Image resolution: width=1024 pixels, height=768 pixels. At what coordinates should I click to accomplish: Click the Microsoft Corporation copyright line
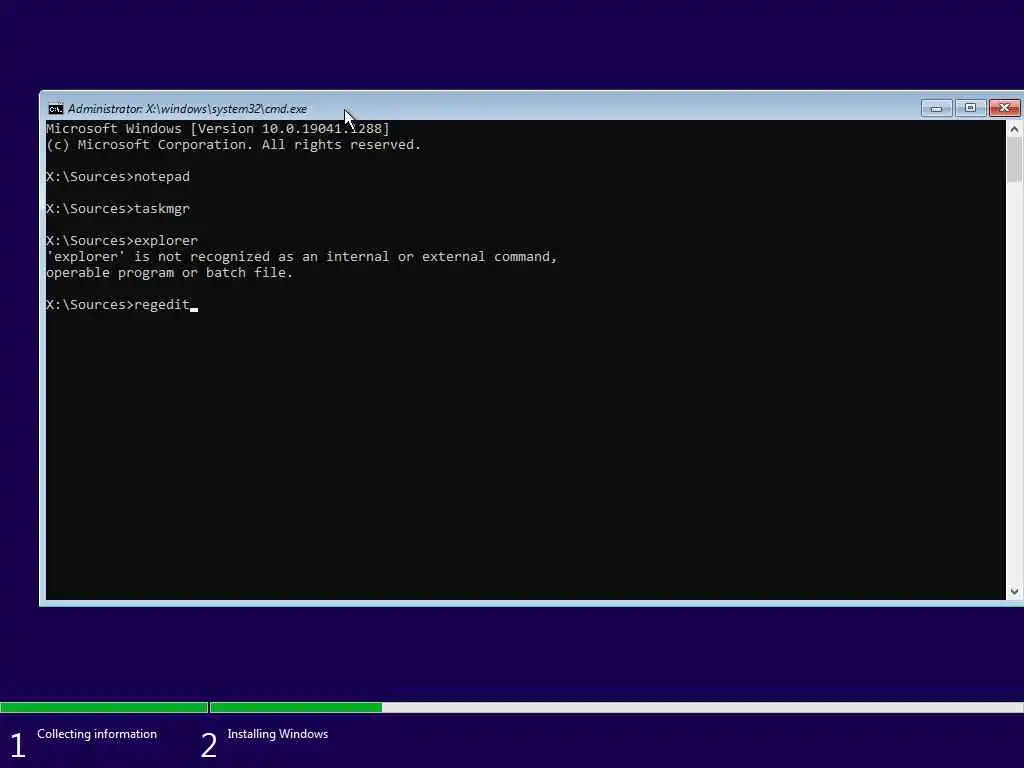coord(233,145)
